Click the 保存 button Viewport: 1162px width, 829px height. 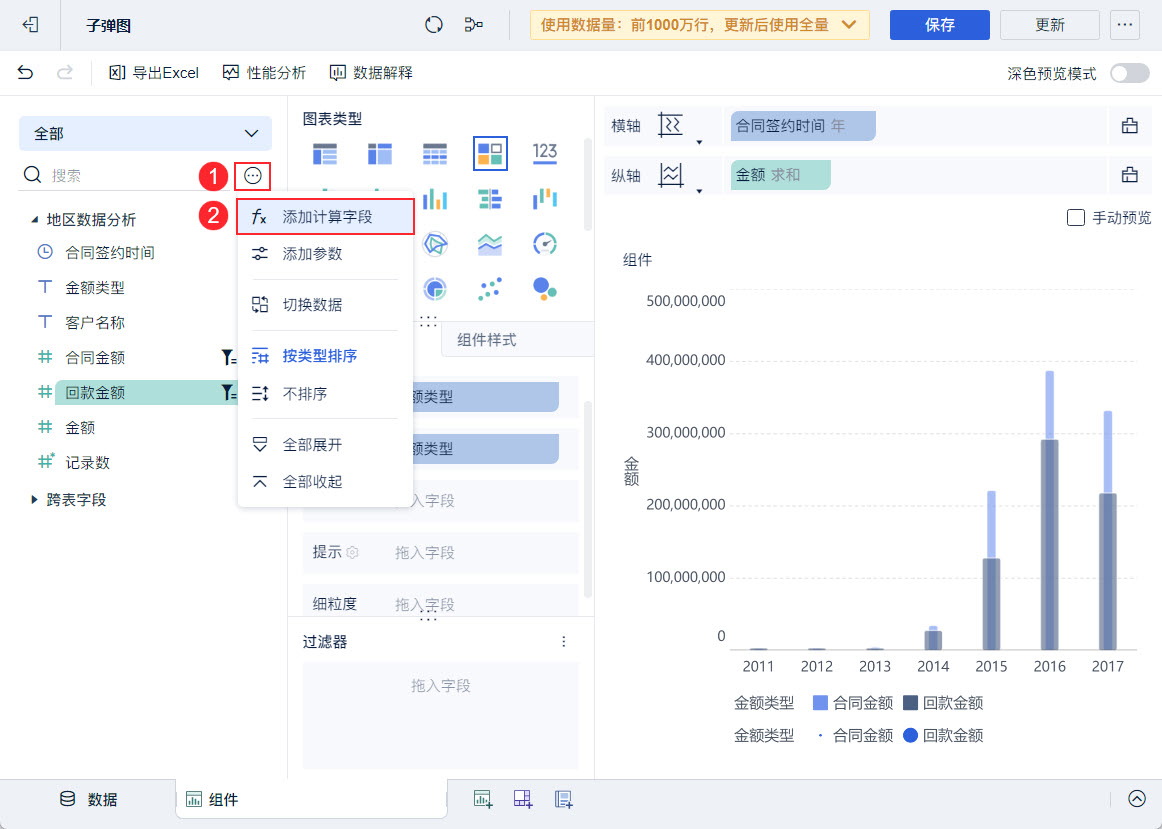[940, 25]
